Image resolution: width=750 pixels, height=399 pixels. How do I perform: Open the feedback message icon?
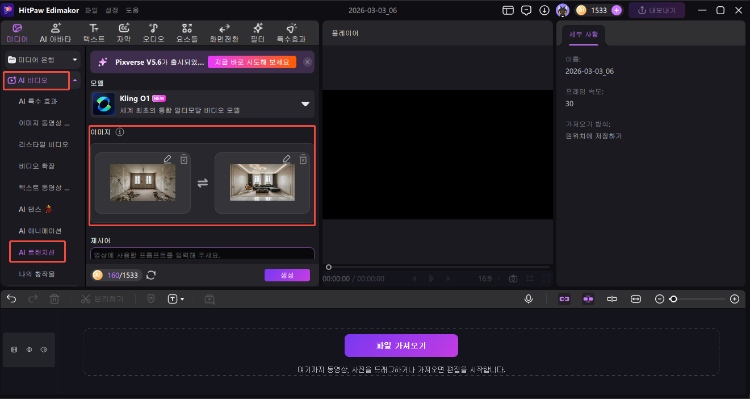click(526, 10)
